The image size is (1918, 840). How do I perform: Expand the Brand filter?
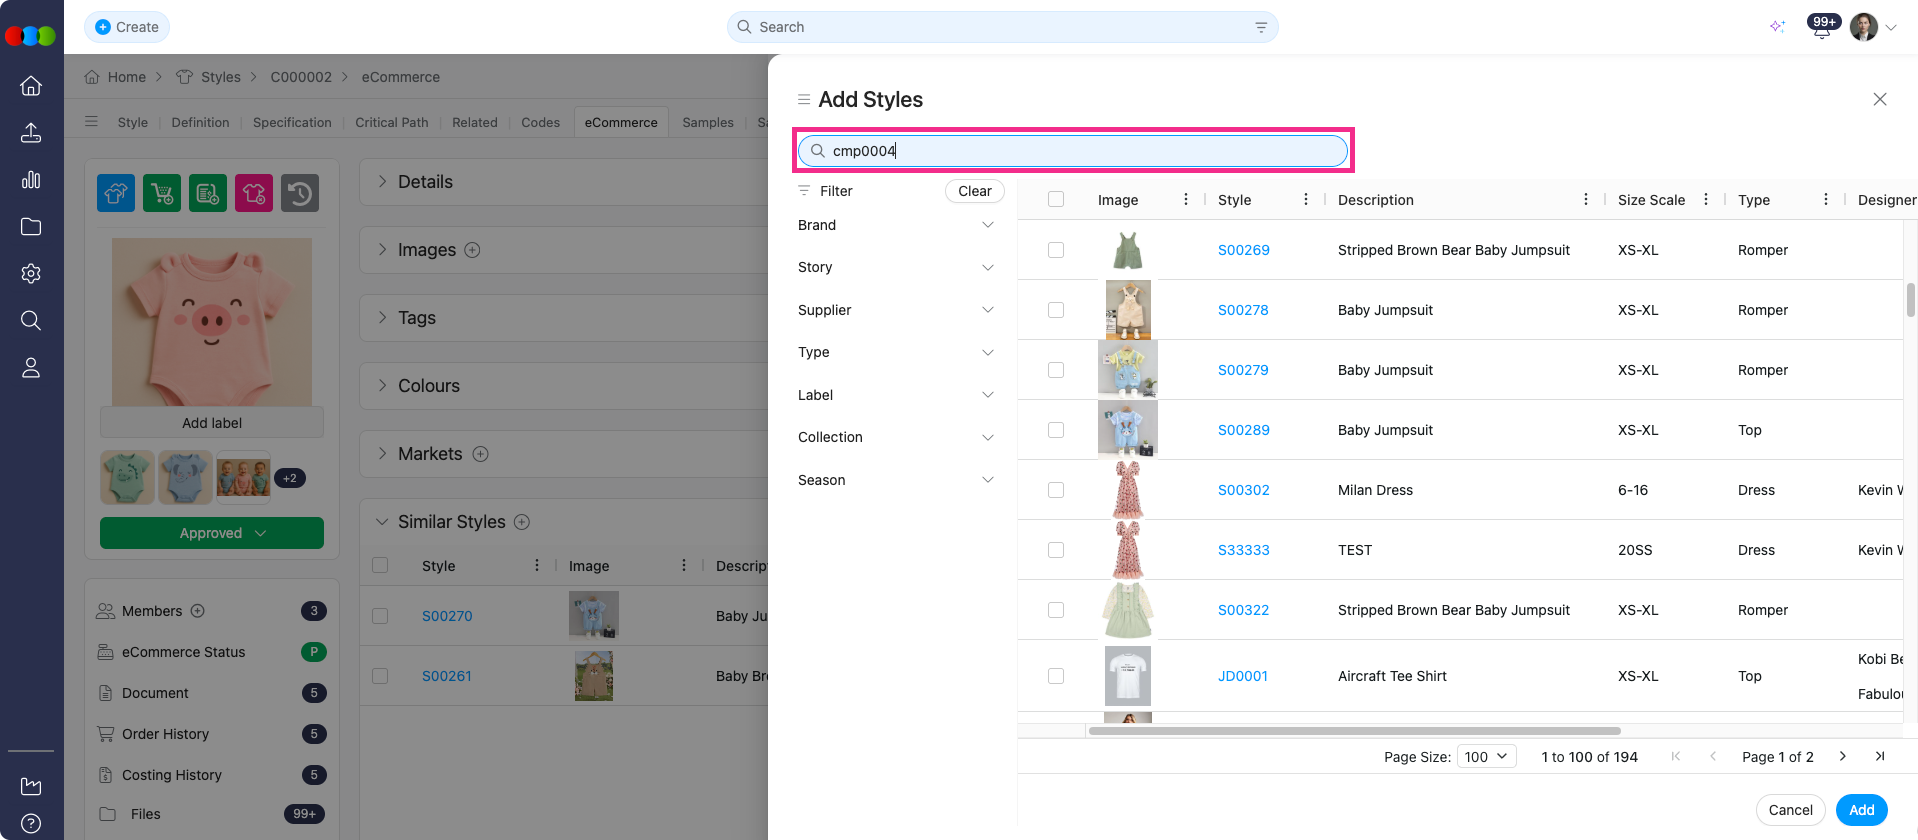[x=895, y=225]
